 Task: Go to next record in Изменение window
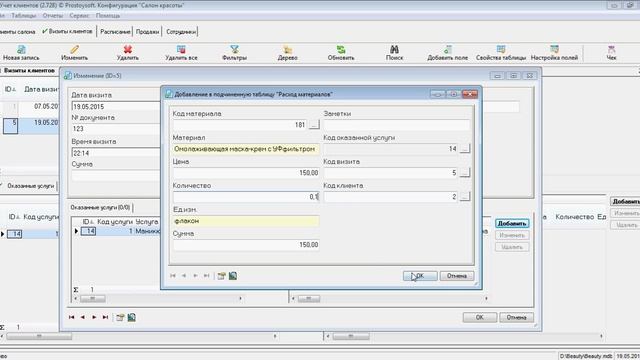tap(94, 317)
